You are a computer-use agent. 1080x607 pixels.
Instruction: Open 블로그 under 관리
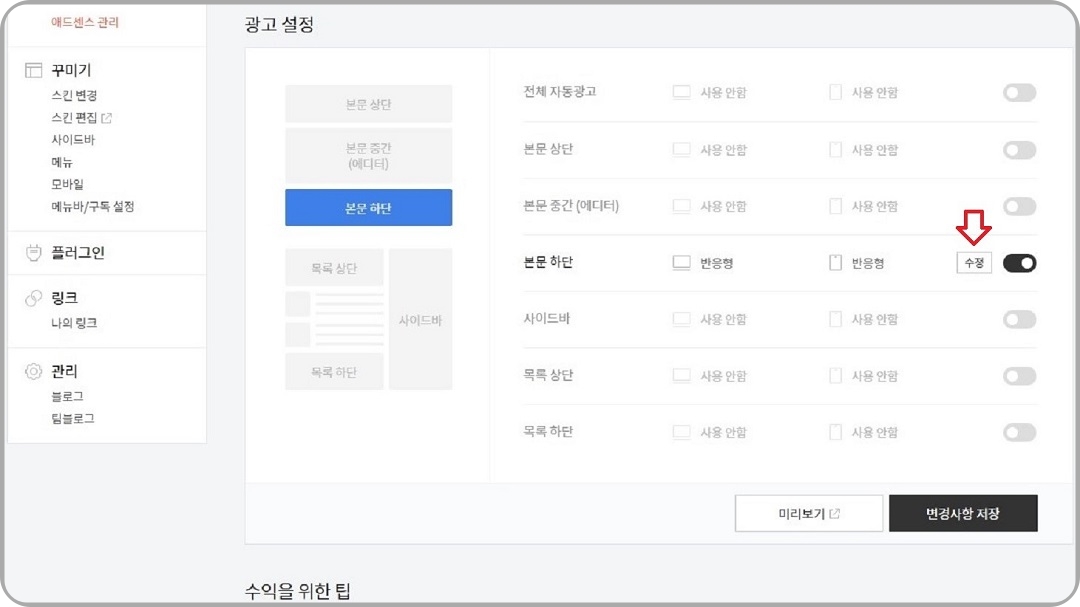coord(68,396)
